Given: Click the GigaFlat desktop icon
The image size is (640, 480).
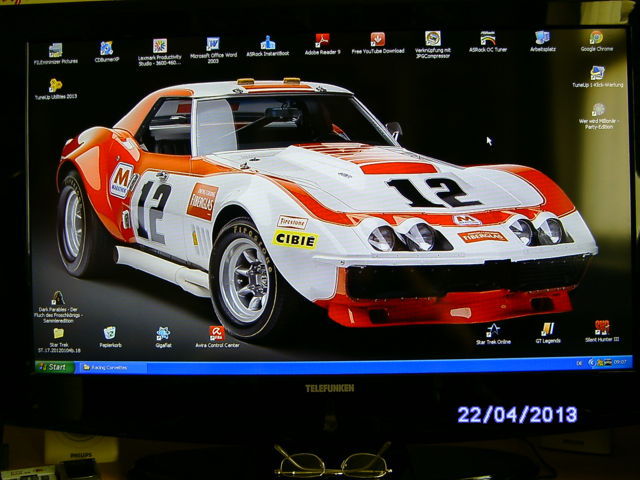Looking at the screenshot, I should [x=163, y=338].
